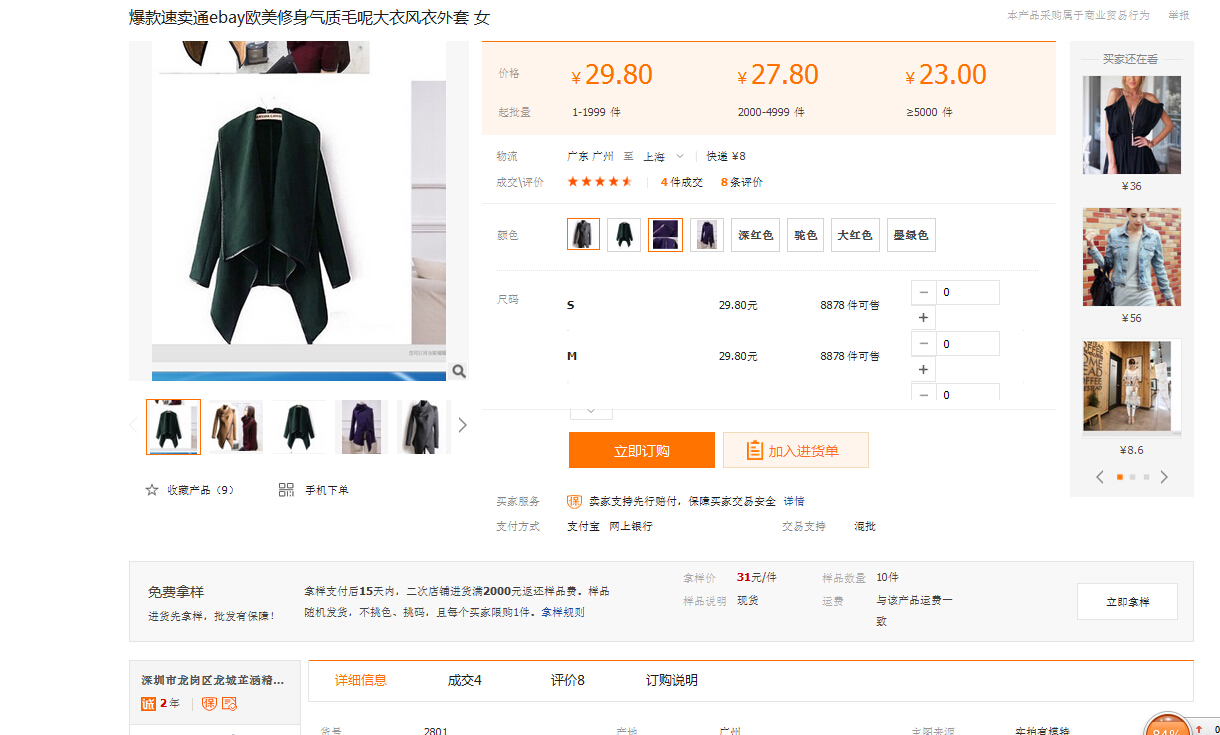Select the first gray coat color swatch
Screen dimensions: 1220x735
[x=583, y=234]
